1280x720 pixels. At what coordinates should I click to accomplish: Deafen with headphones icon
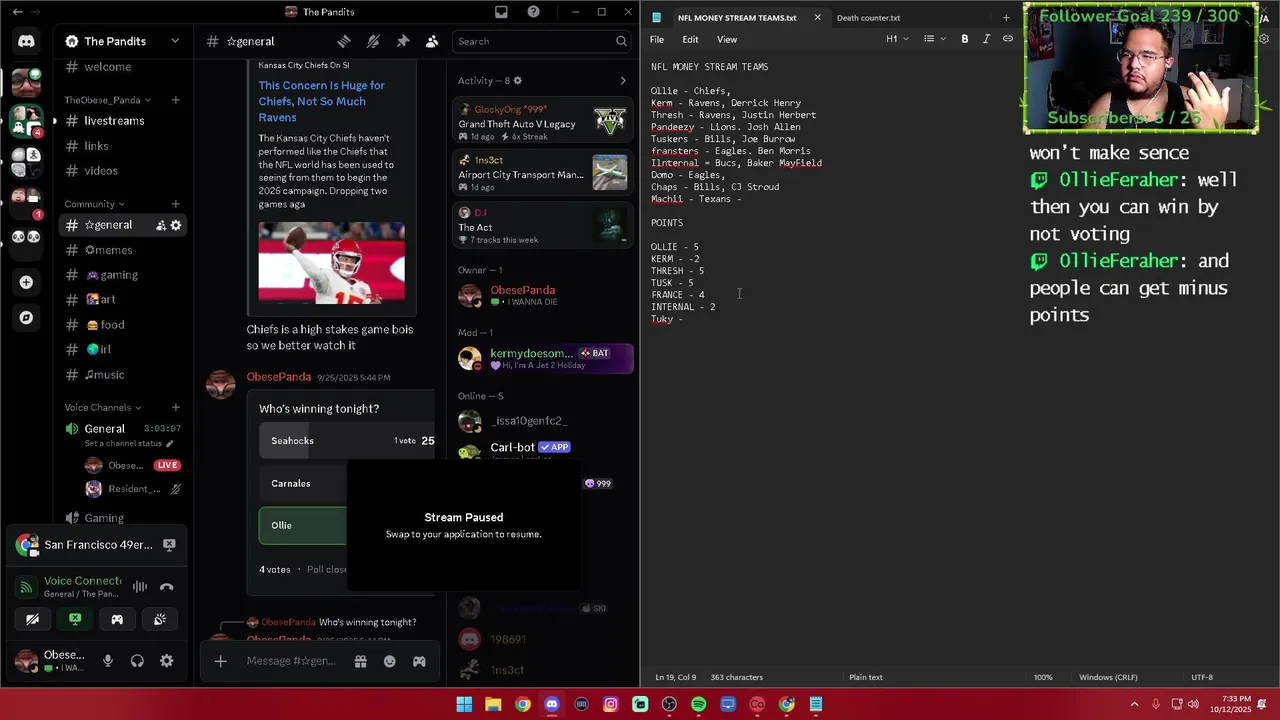click(x=137, y=661)
